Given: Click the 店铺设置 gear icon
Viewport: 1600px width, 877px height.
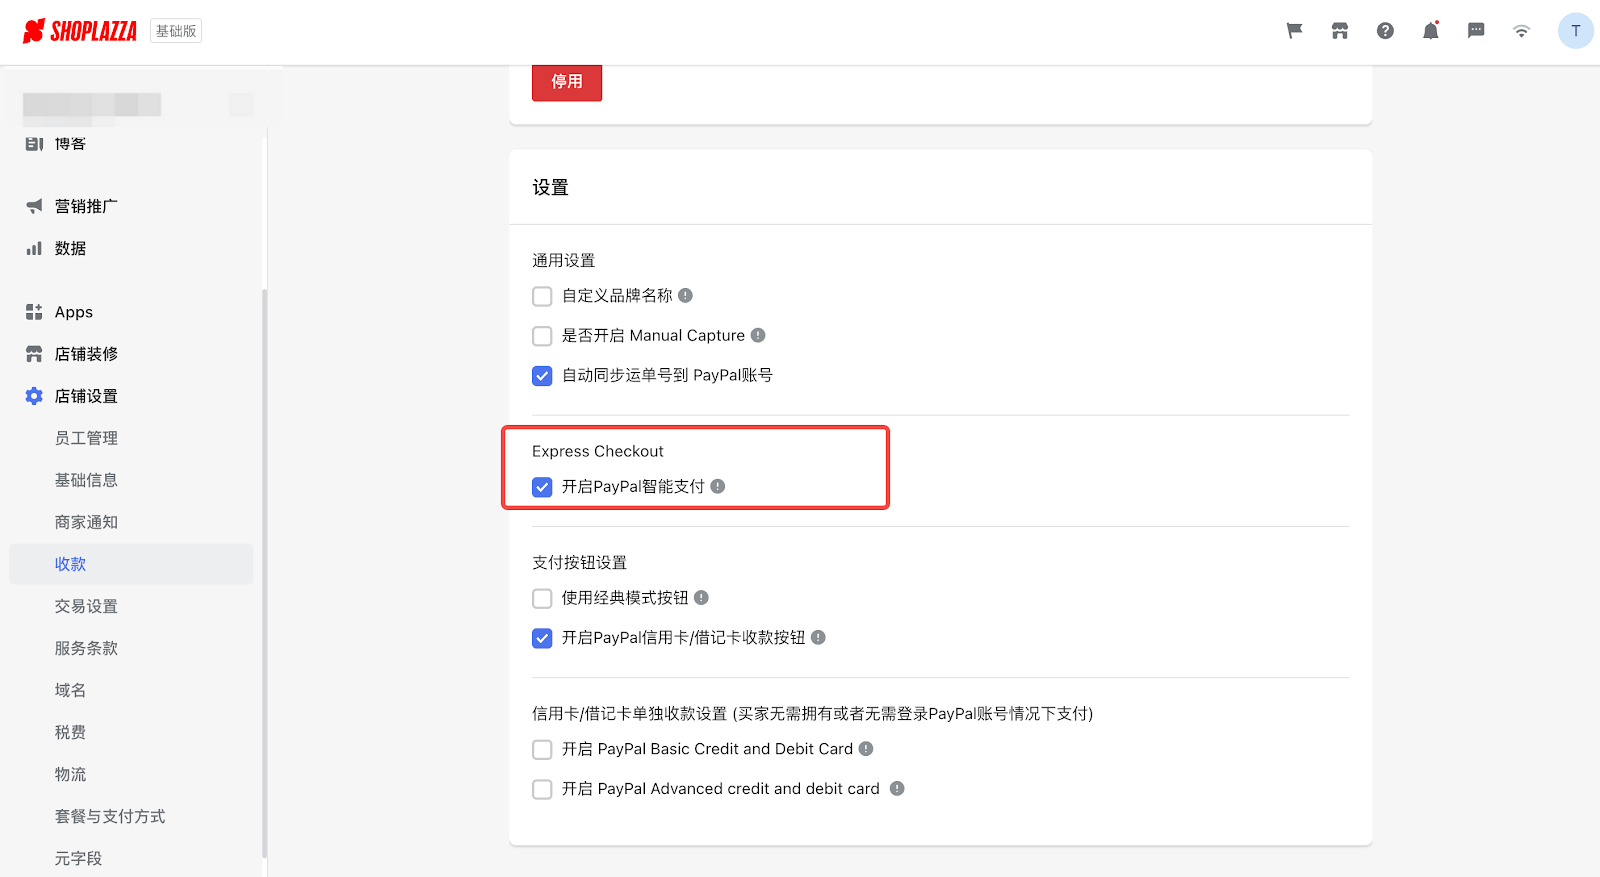Looking at the screenshot, I should (34, 396).
